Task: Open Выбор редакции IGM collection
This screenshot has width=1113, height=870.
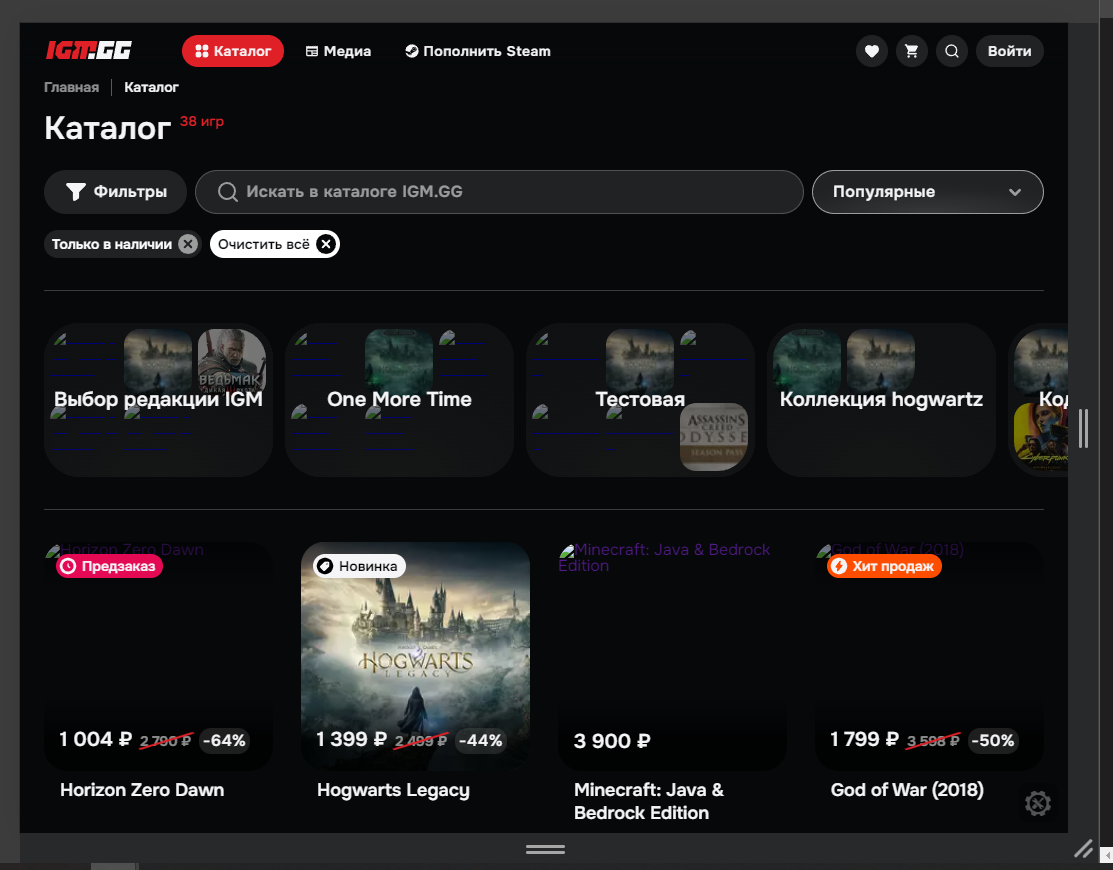Action: click(158, 400)
